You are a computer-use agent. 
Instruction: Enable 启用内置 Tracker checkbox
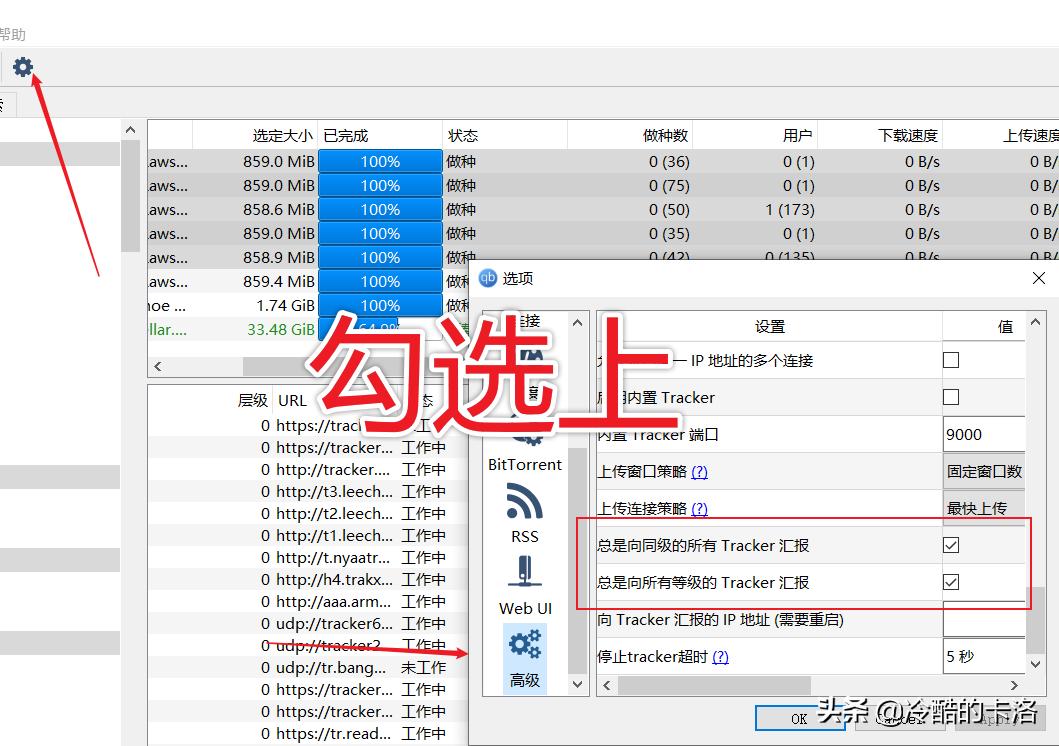949,397
